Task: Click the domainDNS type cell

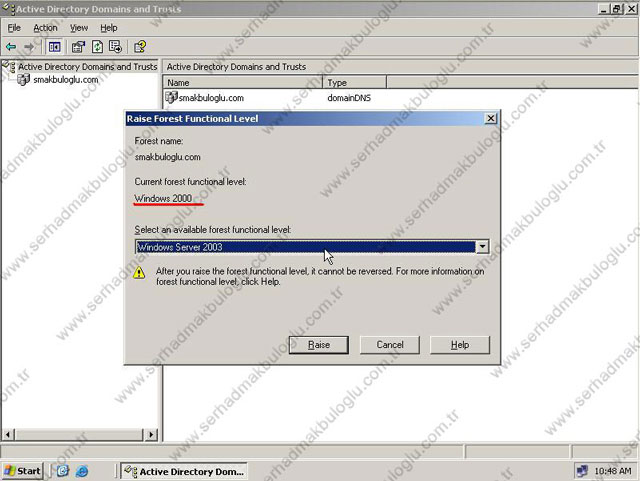Action: [349, 98]
